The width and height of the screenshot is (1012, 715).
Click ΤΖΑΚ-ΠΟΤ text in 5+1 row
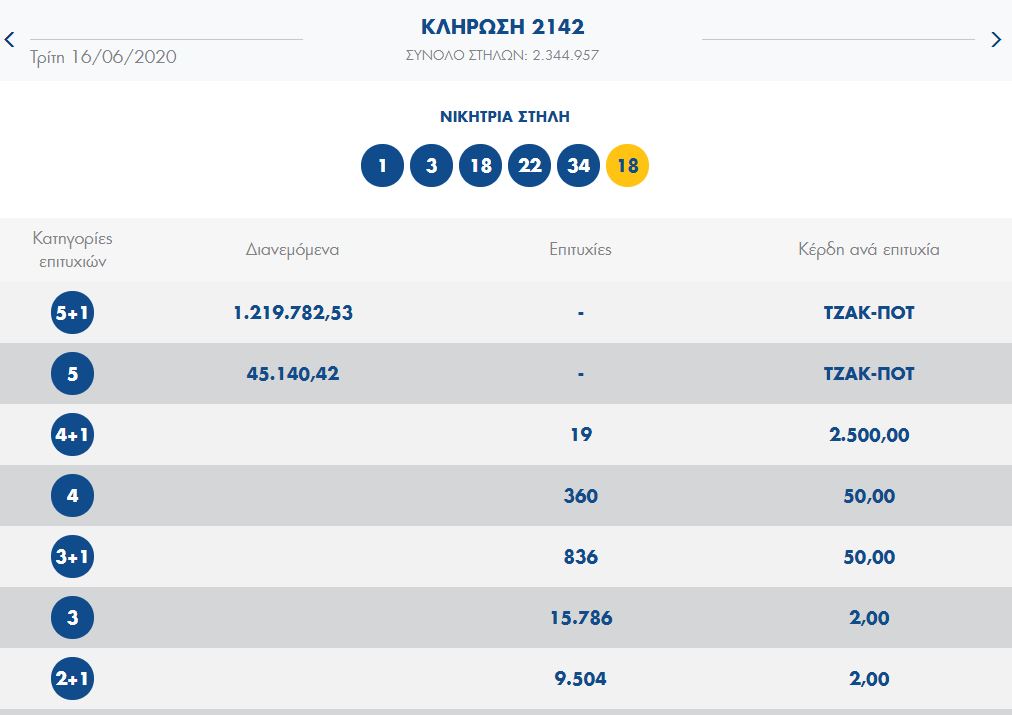(869, 313)
